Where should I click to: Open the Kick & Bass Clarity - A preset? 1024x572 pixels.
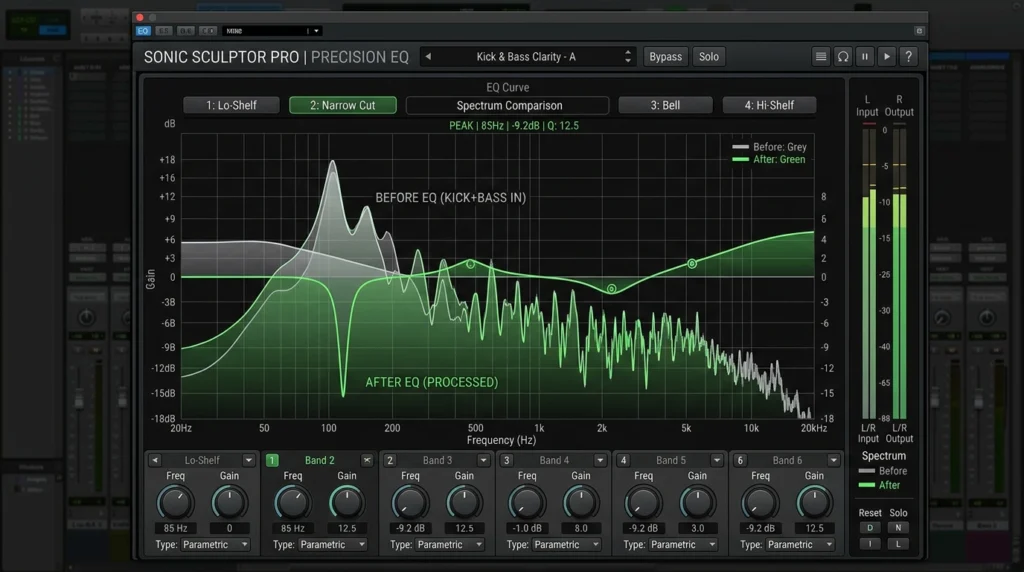526,57
